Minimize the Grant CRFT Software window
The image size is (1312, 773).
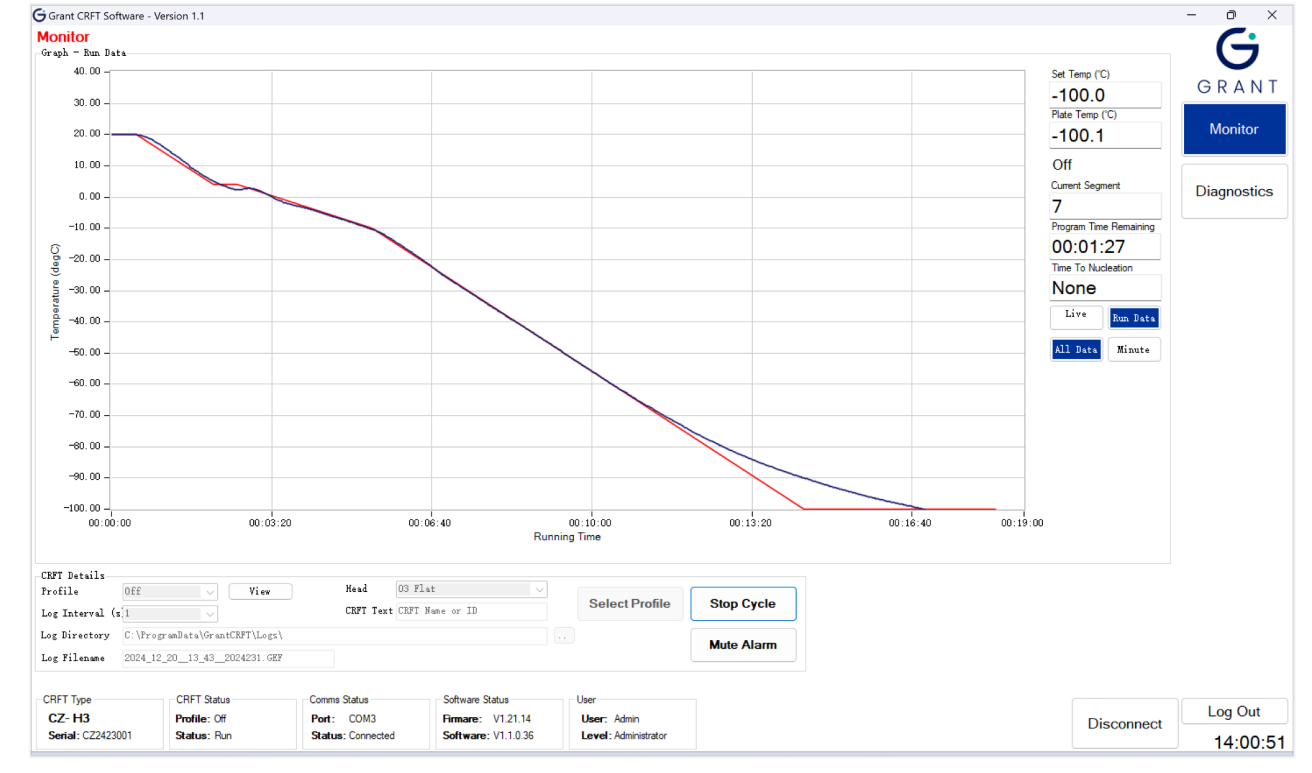pyautogui.click(x=1192, y=15)
